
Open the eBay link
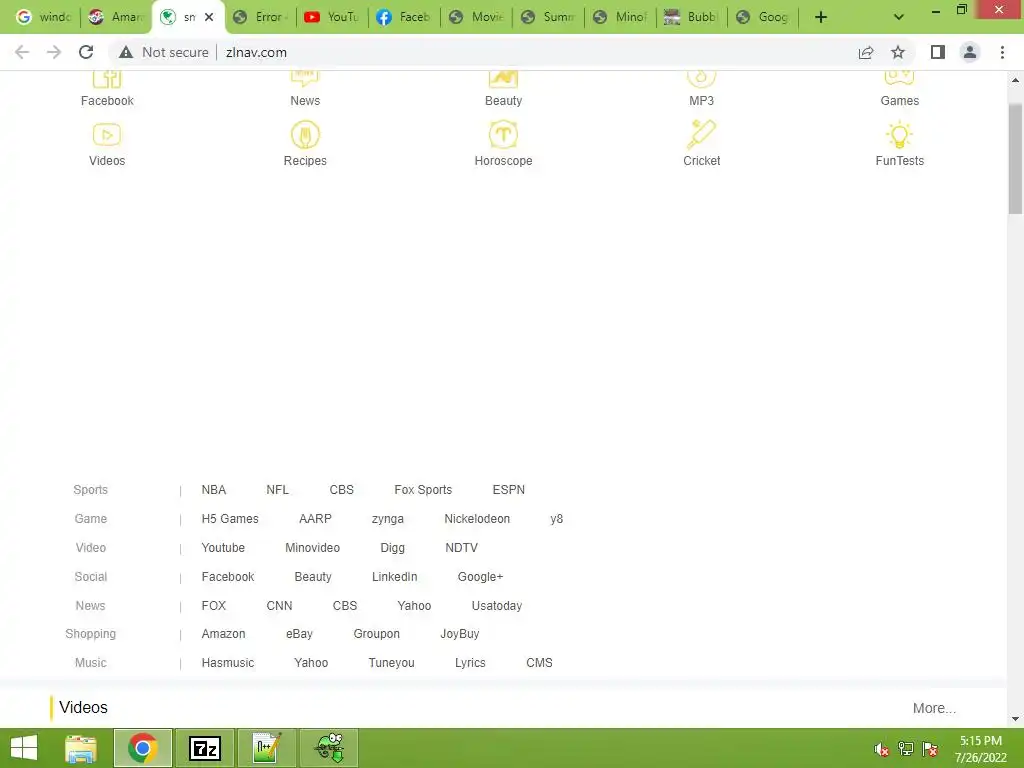click(299, 634)
